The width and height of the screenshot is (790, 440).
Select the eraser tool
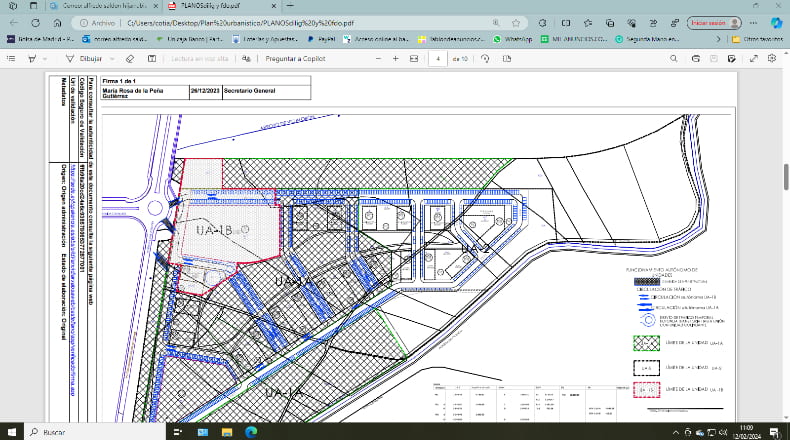tap(130, 59)
